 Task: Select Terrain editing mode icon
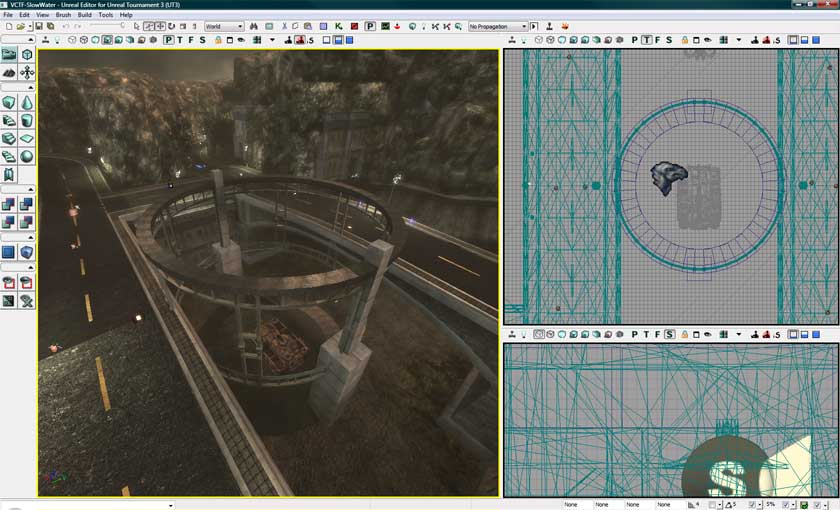click(x=9, y=72)
